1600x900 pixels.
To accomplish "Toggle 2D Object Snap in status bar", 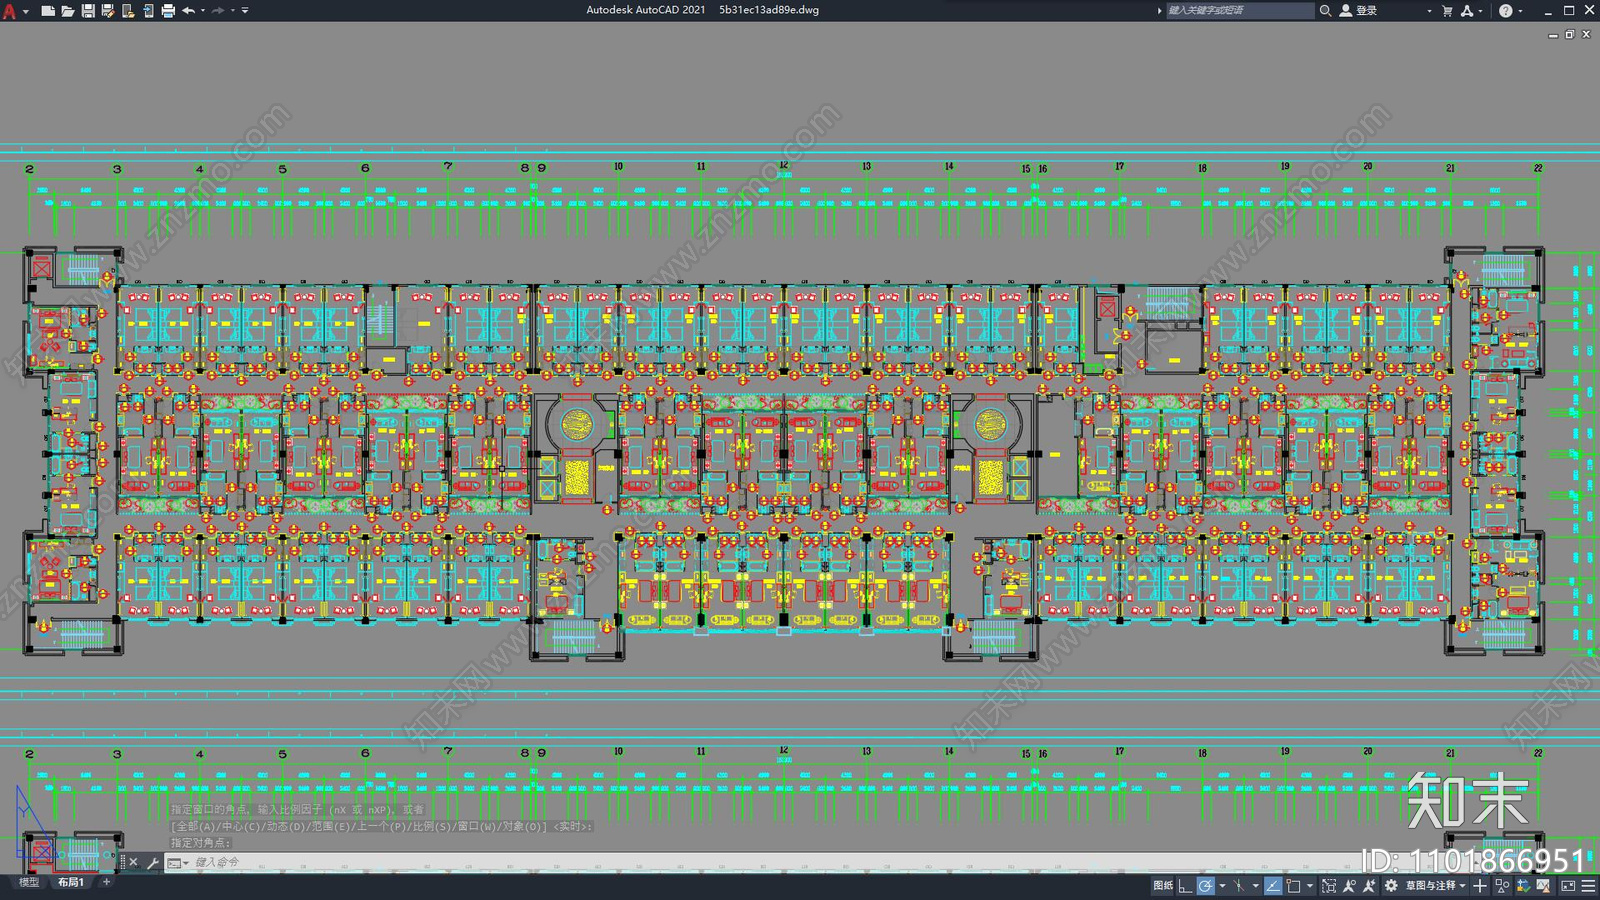I will (x=1293, y=886).
